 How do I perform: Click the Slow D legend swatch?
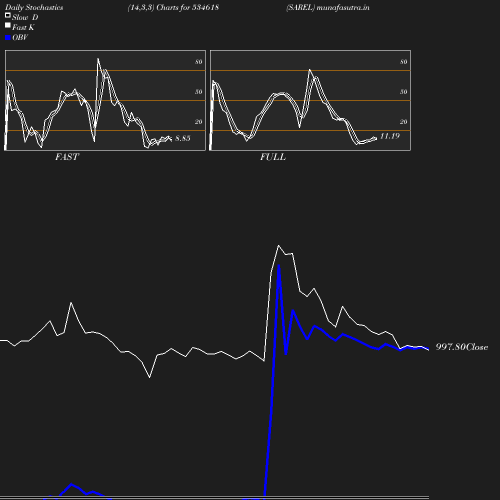point(8,15)
